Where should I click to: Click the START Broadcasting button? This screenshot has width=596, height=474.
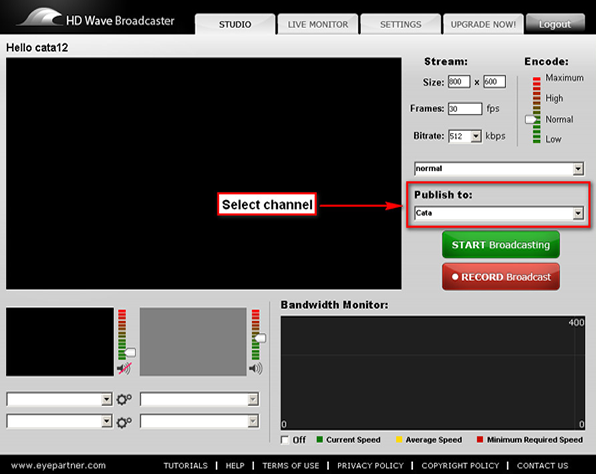[x=501, y=244]
